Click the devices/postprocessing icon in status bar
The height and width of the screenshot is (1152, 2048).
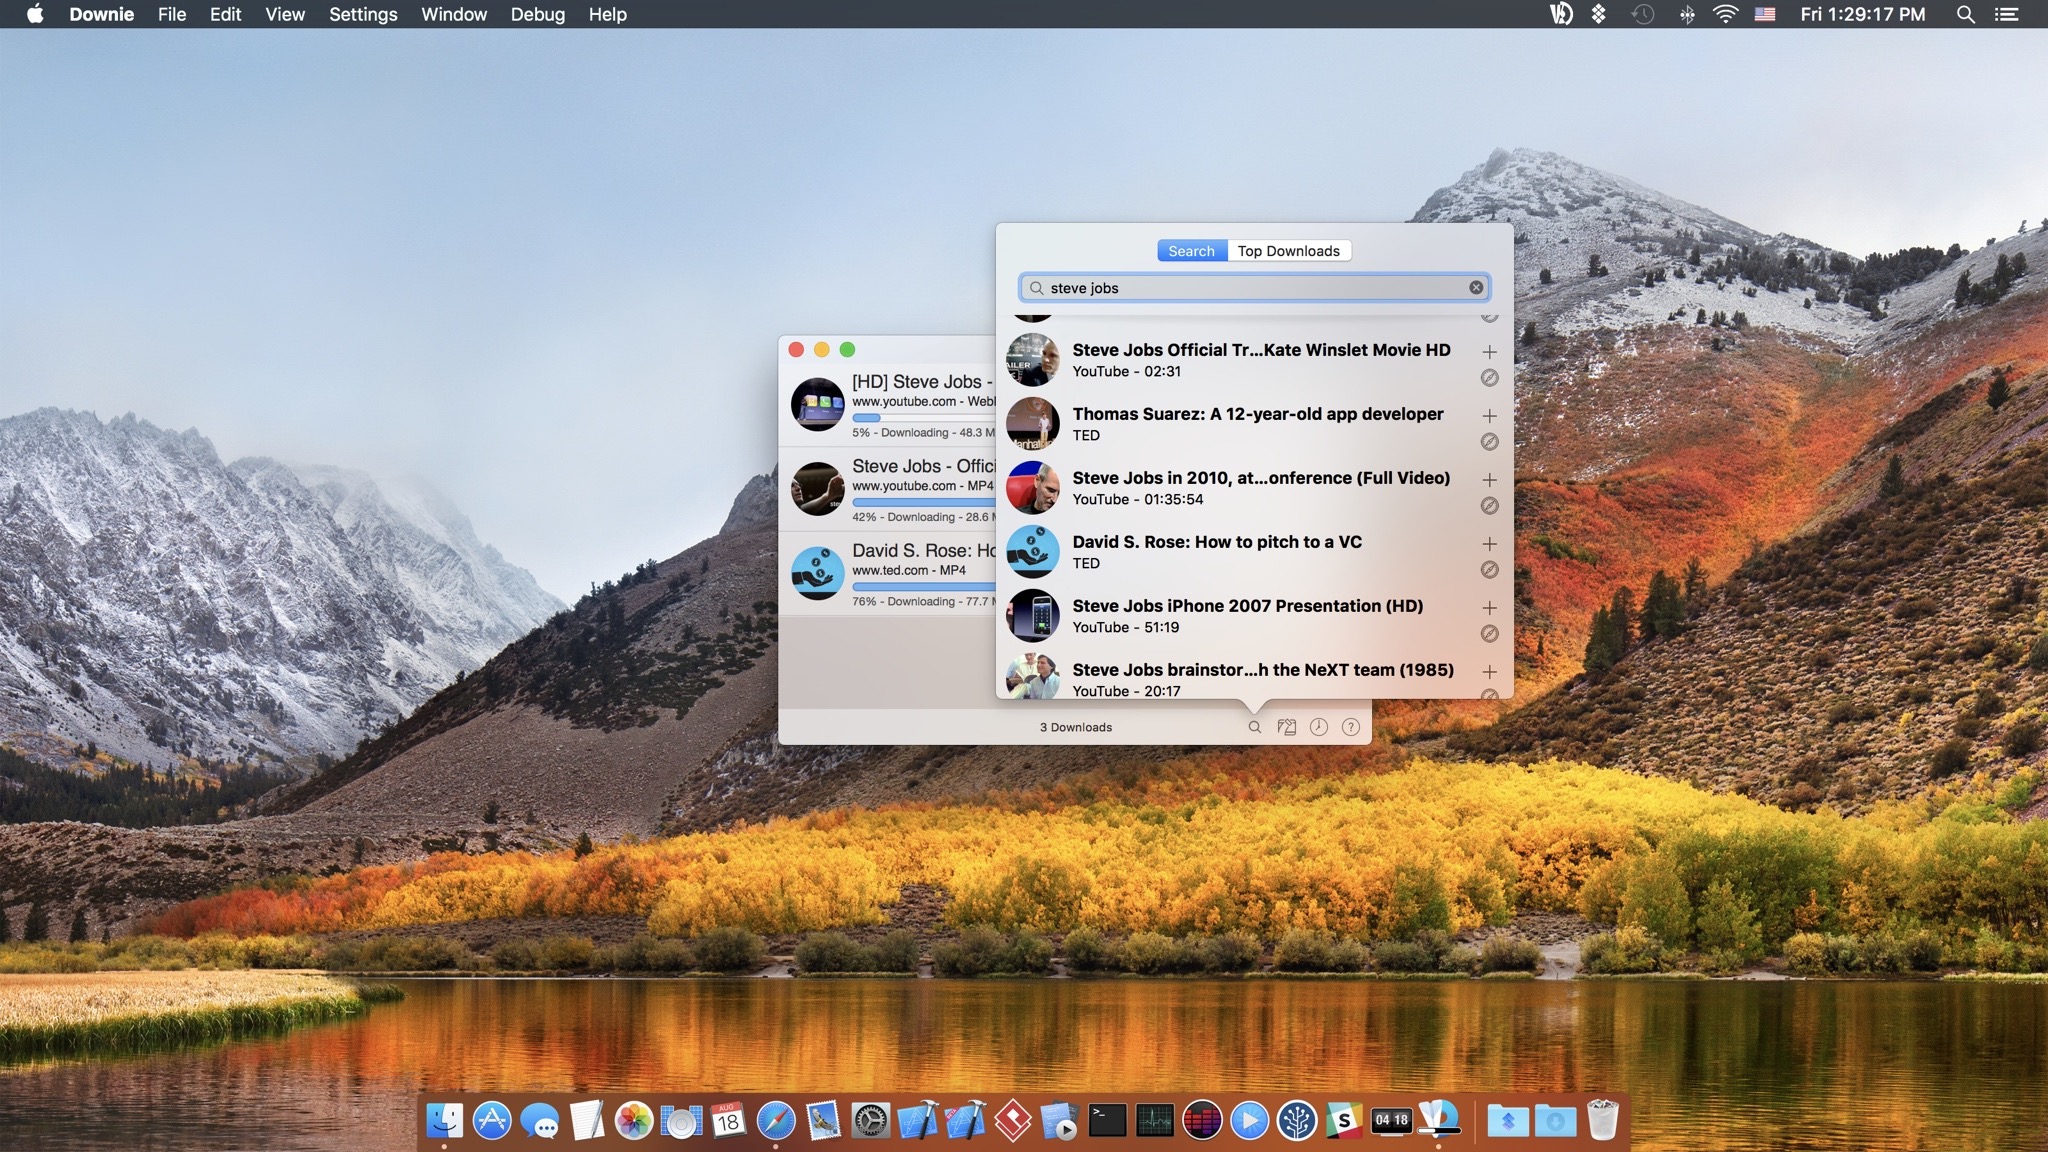coord(1286,727)
